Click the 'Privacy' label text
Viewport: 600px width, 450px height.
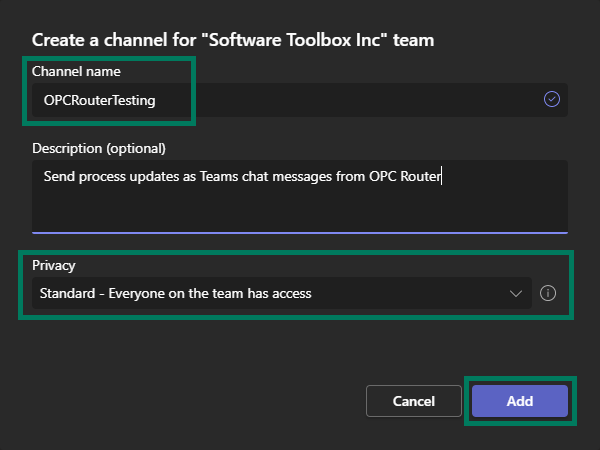pyautogui.click(x=54, y=266)
